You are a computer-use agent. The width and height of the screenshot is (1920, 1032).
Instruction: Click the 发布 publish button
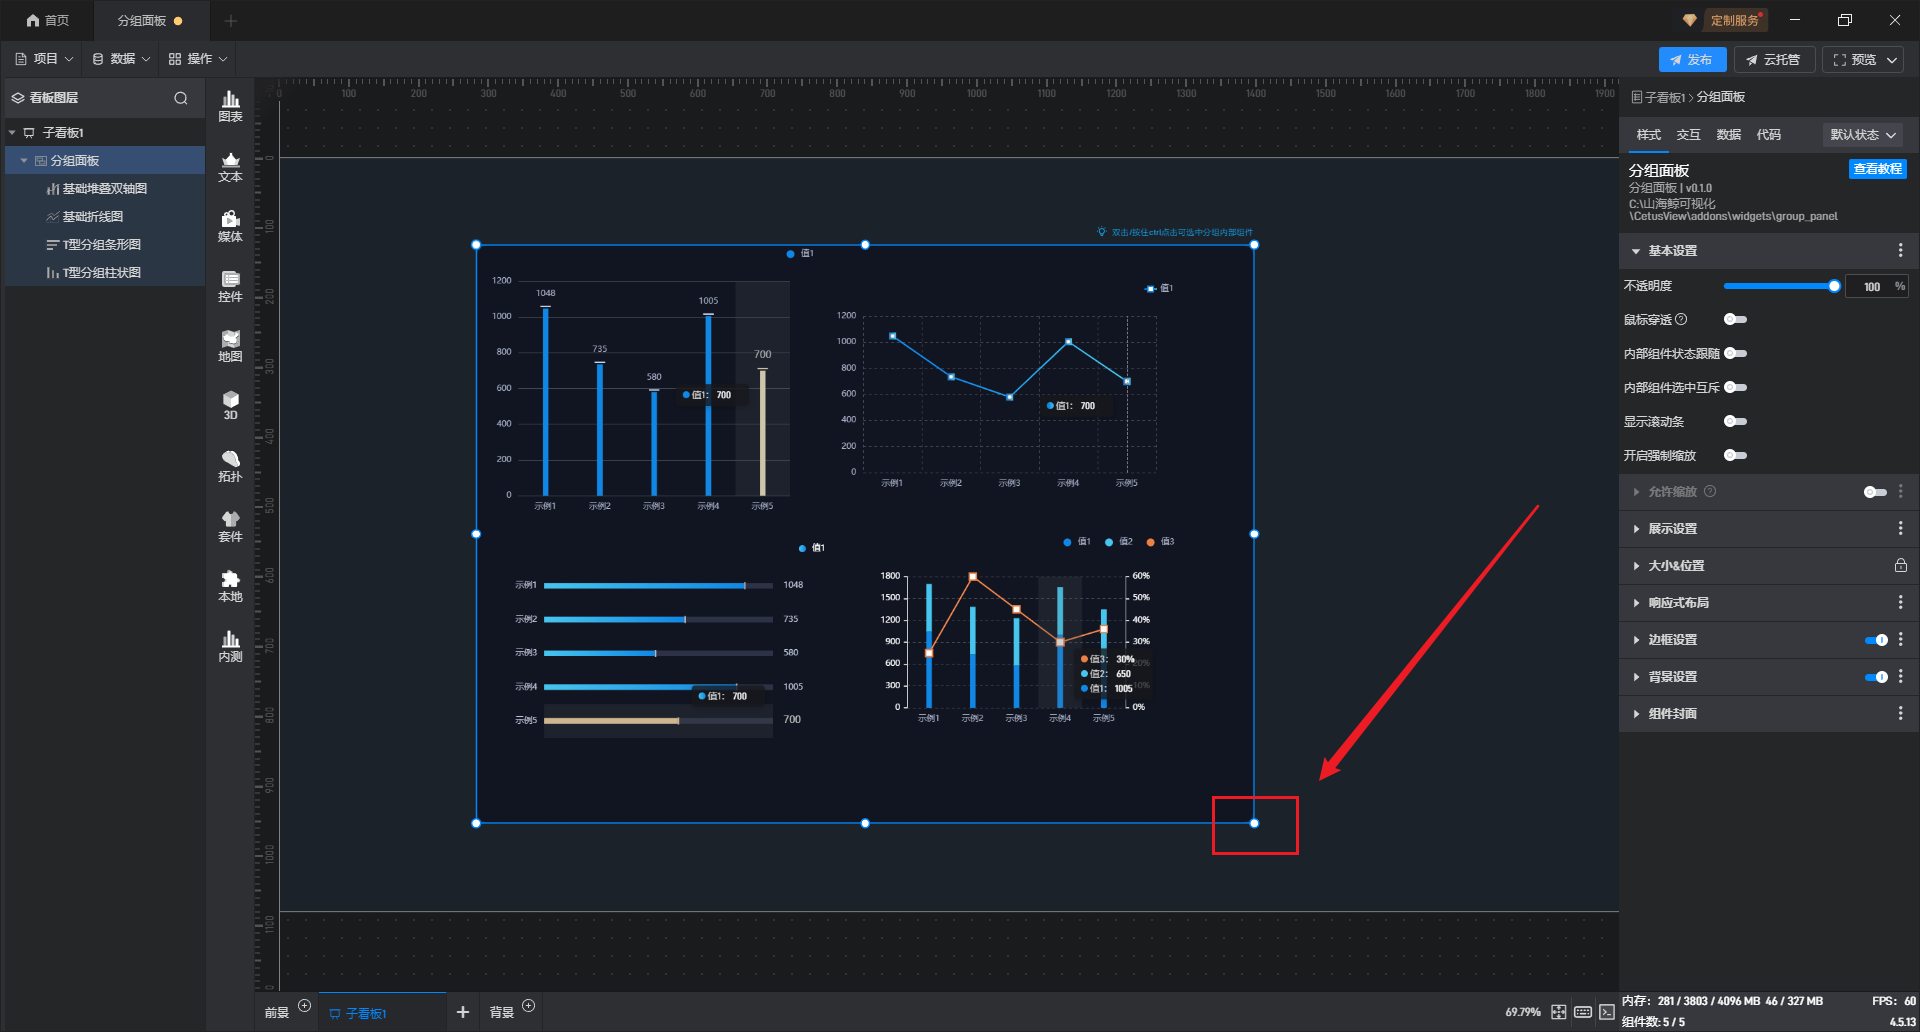1691,60
